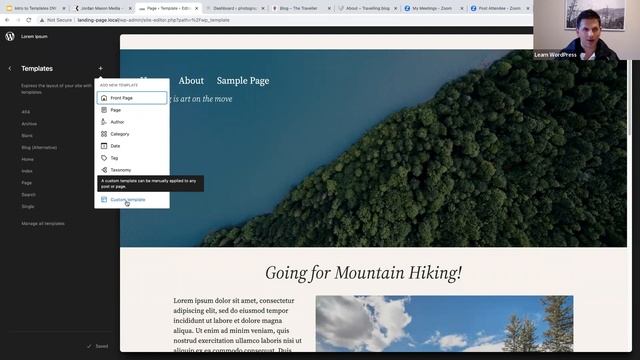
Task: Click the Lorem ipsum site title
Action: coord(34,36)
